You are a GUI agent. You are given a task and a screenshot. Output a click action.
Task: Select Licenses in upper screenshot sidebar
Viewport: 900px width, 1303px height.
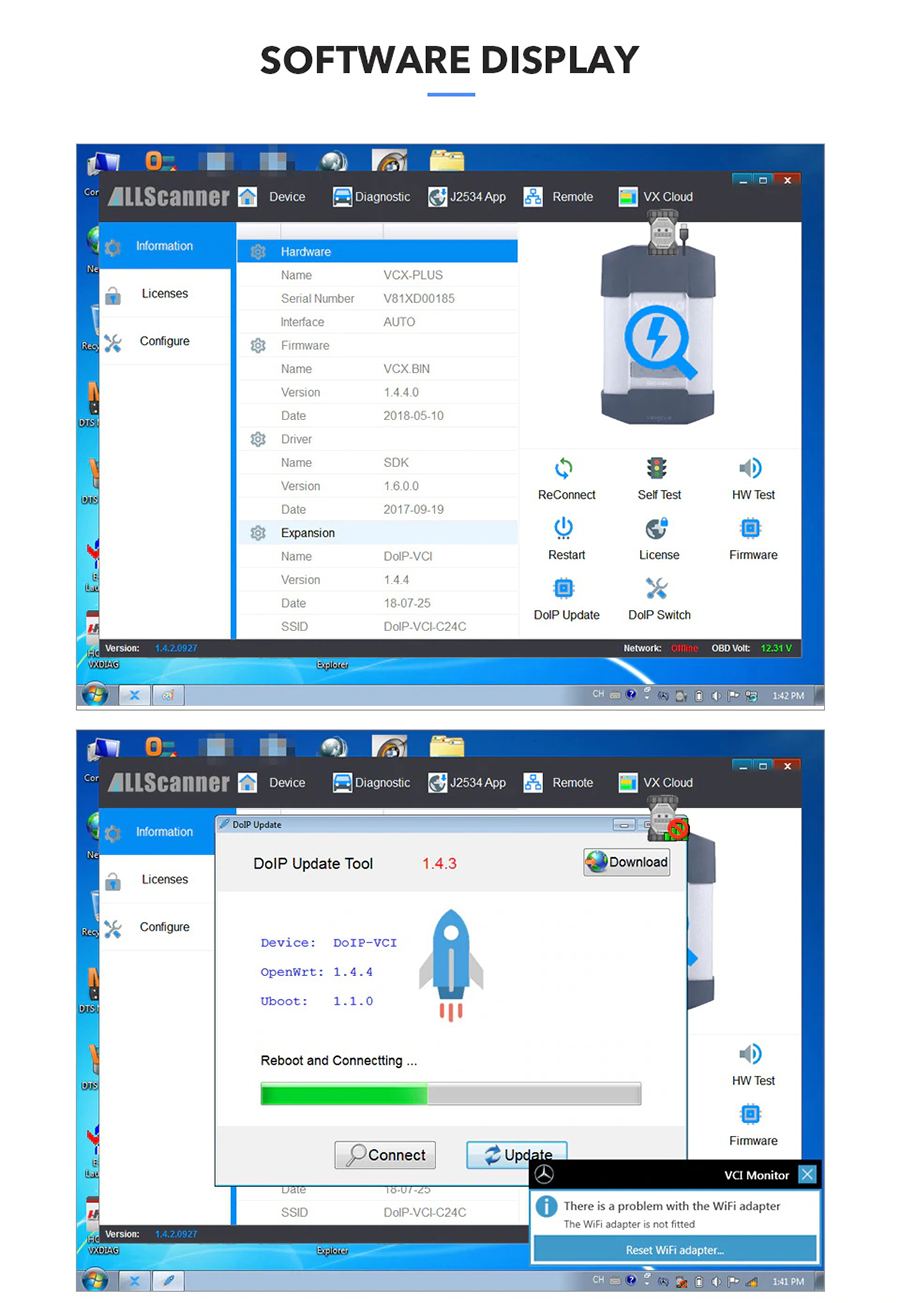point(165,294)
